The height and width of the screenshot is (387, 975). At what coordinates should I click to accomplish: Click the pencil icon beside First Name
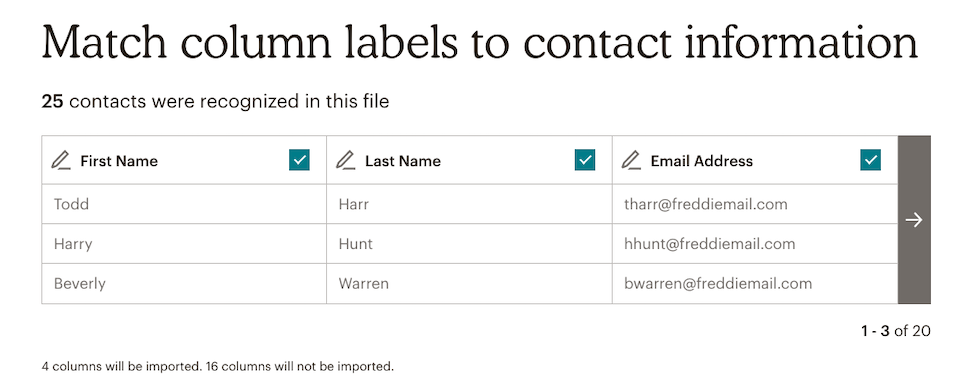pos(60,161)
